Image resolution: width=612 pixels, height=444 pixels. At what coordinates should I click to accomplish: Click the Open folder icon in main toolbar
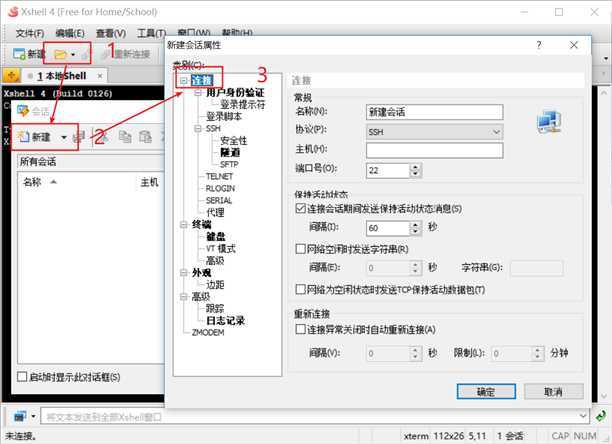tap(60, 54)
